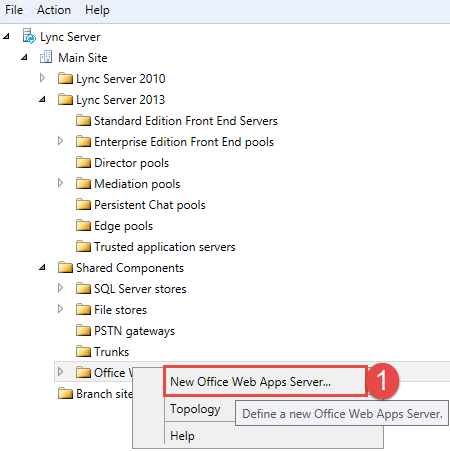
Task: Click the PSTN gateways folder icon
Action: (x=83, y=331)
